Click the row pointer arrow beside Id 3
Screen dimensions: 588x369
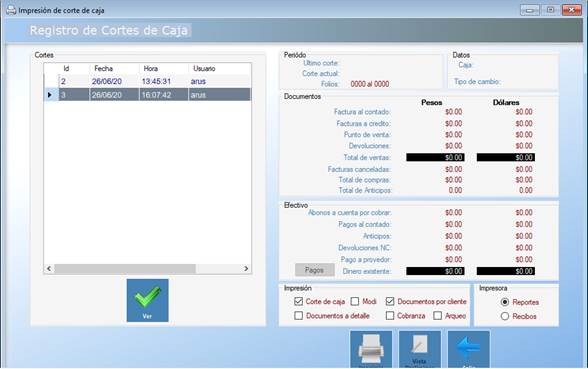click(x=50, y=95)
